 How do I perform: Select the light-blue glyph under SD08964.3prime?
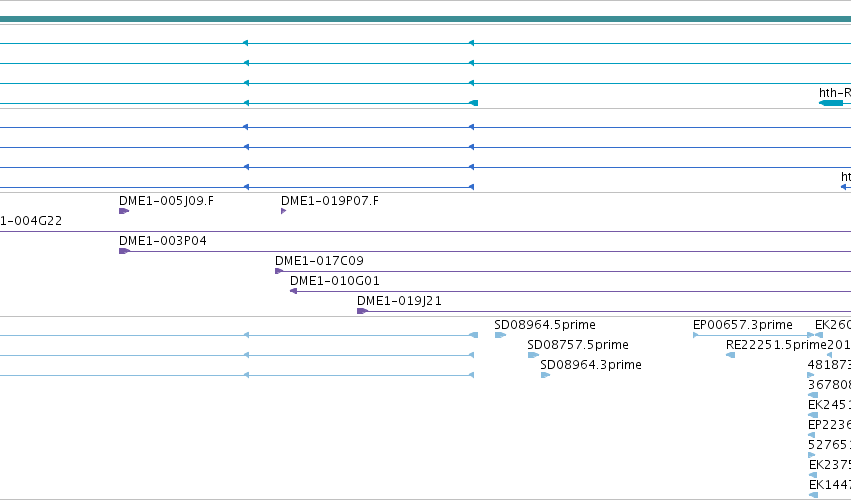(545, 375)
